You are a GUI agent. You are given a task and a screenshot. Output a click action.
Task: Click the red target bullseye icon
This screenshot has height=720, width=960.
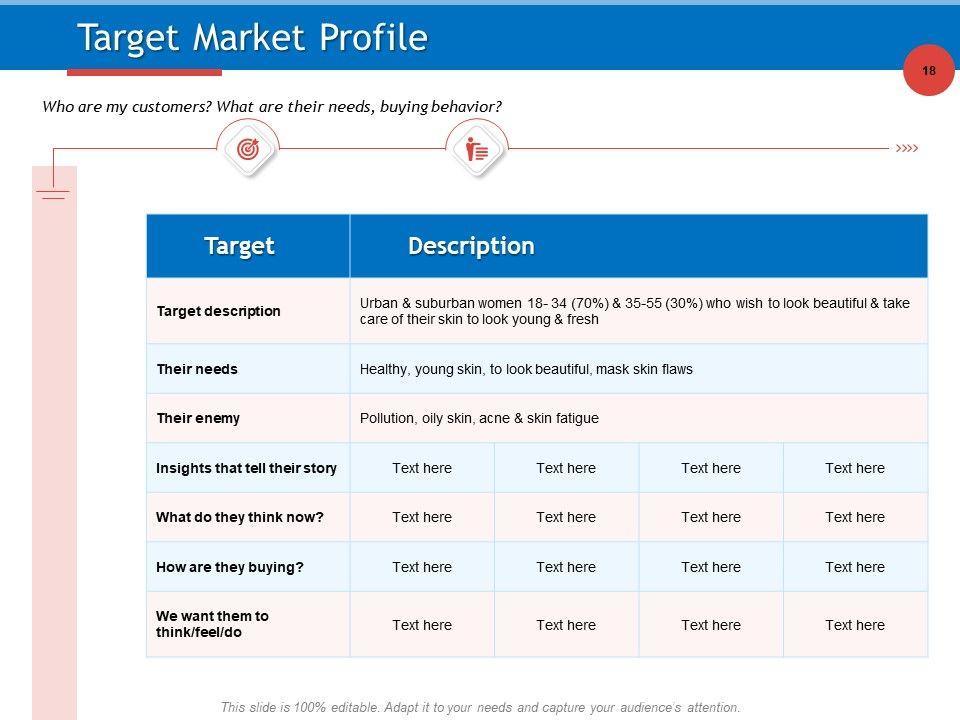point(247,149)
